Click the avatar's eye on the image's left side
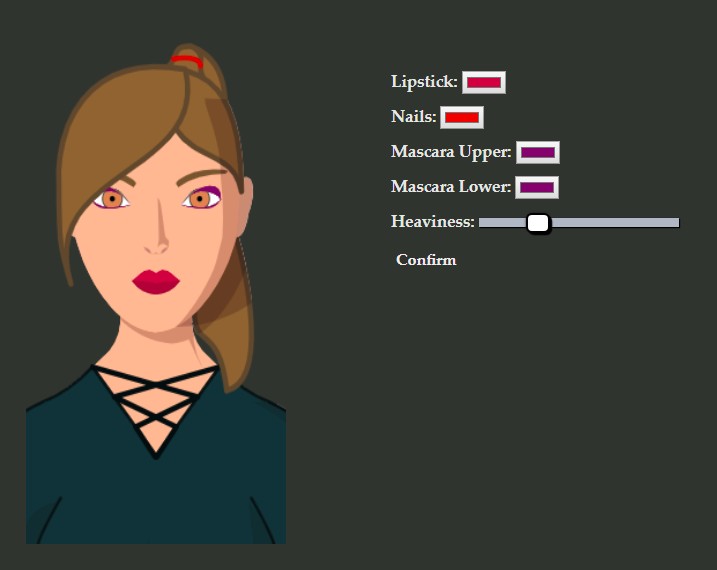 [x=112, y=199]
